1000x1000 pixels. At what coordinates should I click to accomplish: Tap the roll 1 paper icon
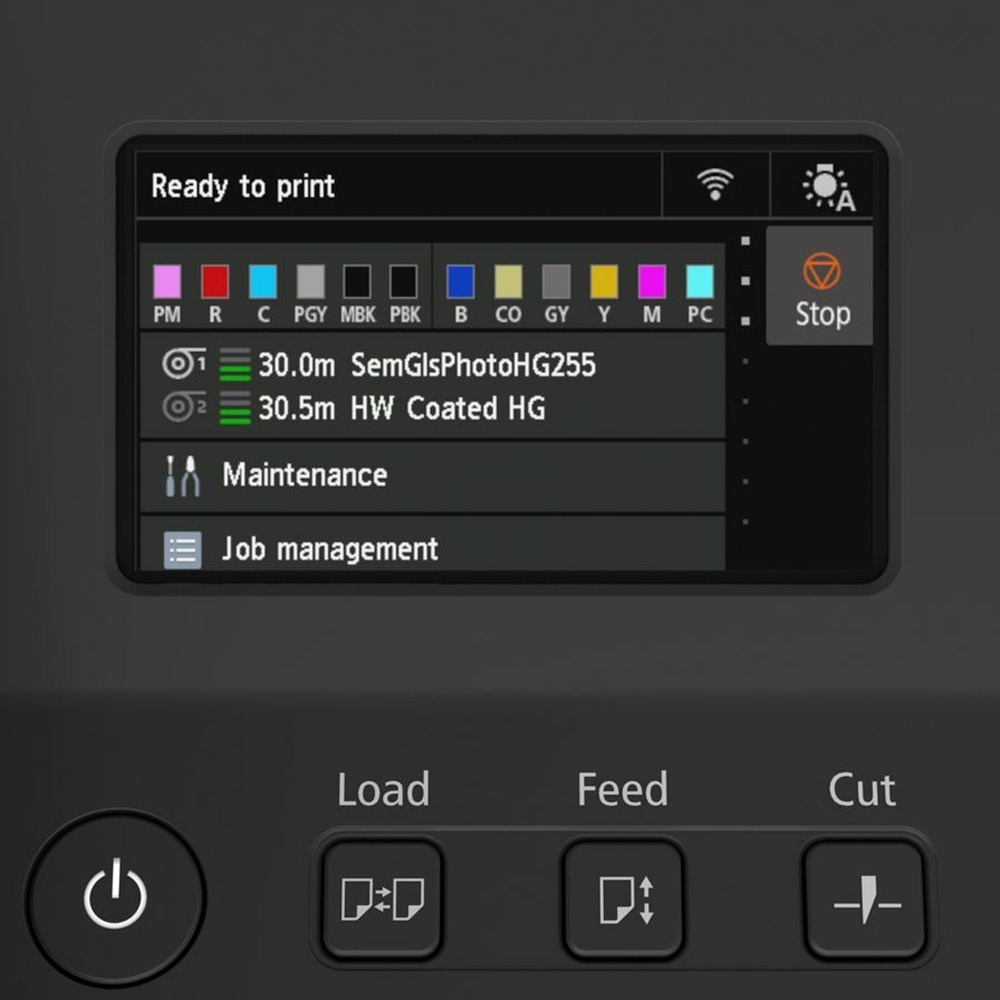coord(183,365)
